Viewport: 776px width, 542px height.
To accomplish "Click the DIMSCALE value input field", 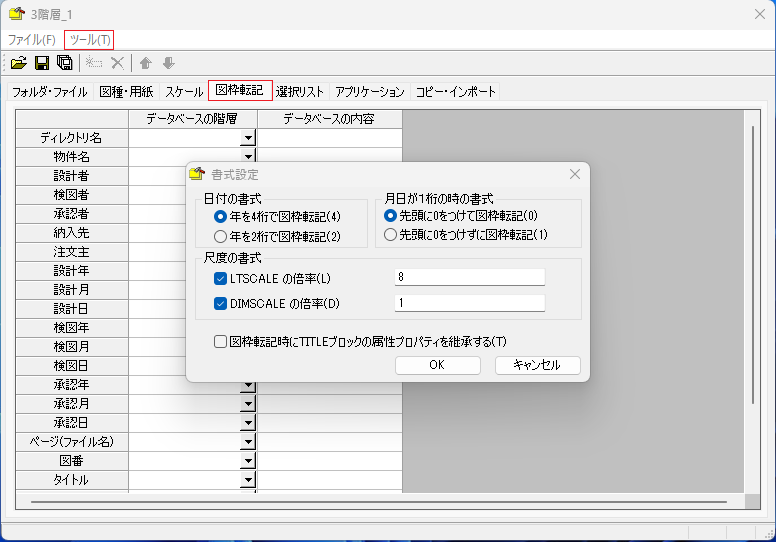I will point(470,303).
